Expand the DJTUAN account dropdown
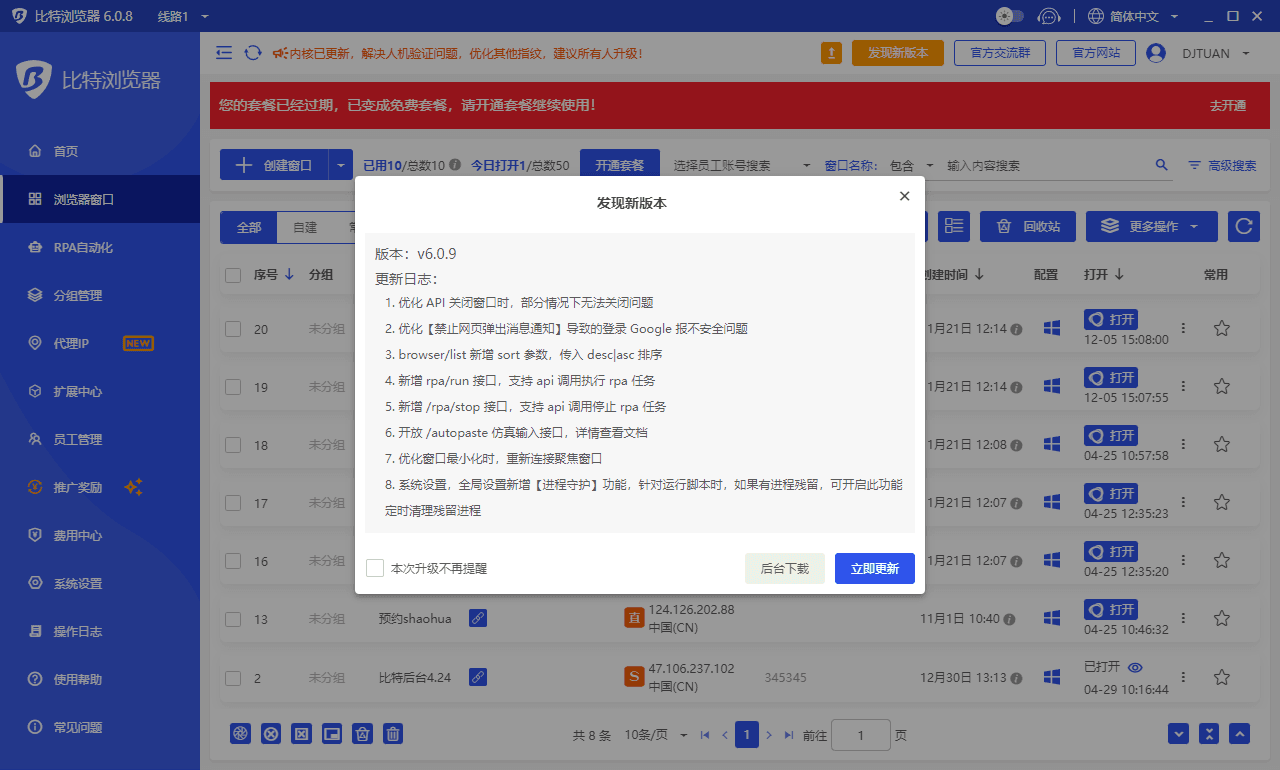Screen dimensions: 1280x770 pos(1216,53)
